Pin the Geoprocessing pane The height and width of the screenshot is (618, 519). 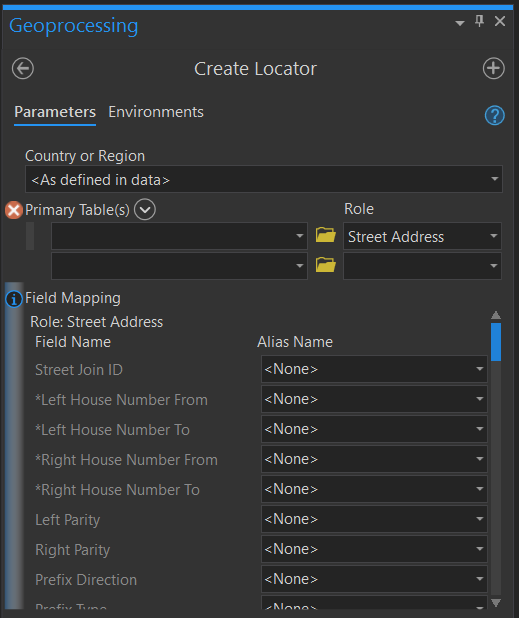pos(479,21)
